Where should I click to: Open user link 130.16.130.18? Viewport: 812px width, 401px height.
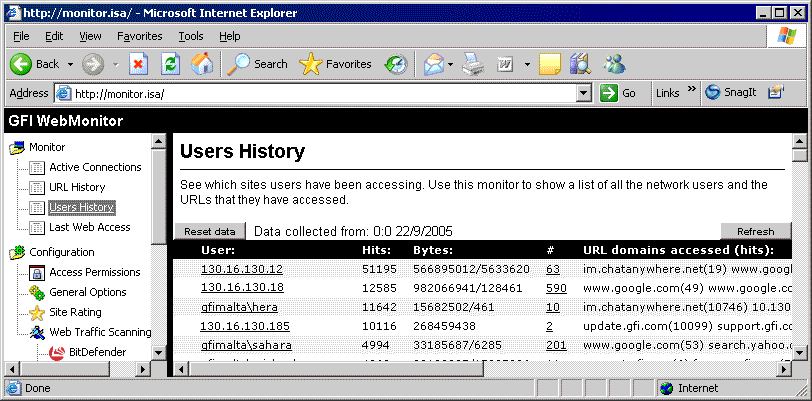(242, 288)
